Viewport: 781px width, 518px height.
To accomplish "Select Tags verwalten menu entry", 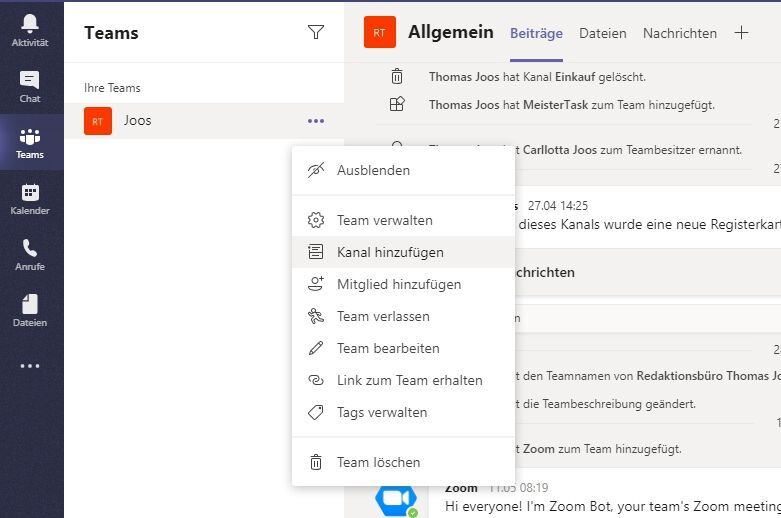I will point(403,412).
